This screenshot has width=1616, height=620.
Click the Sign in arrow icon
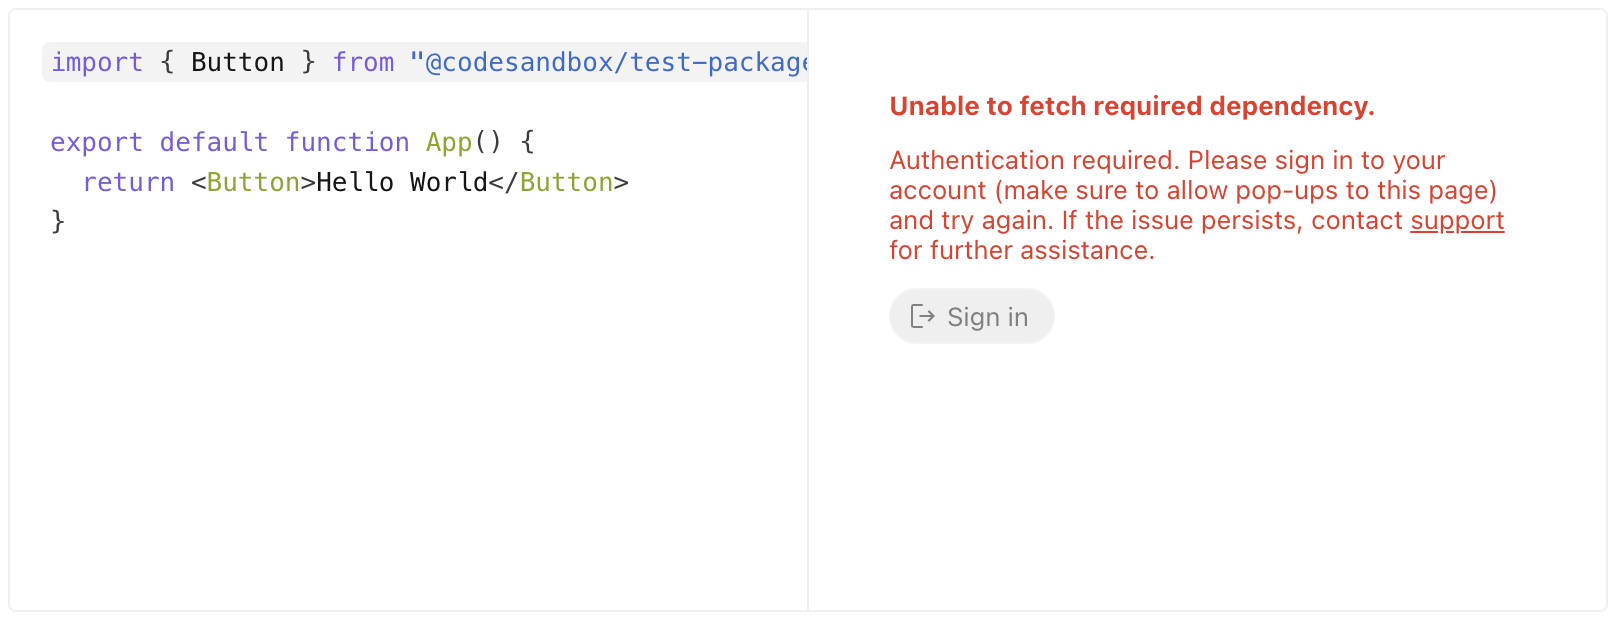(922, 317)
